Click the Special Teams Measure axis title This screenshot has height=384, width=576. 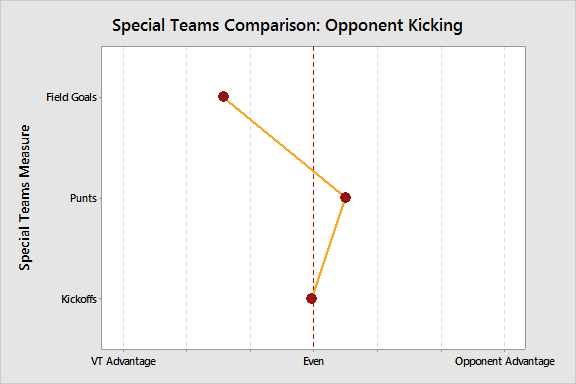[x=25, y=198]
